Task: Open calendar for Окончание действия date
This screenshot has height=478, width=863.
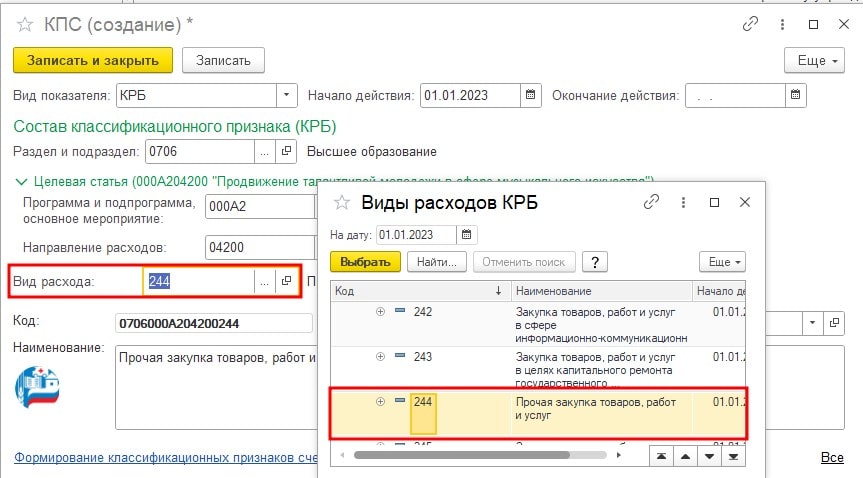Action: [x=796, y=96]
